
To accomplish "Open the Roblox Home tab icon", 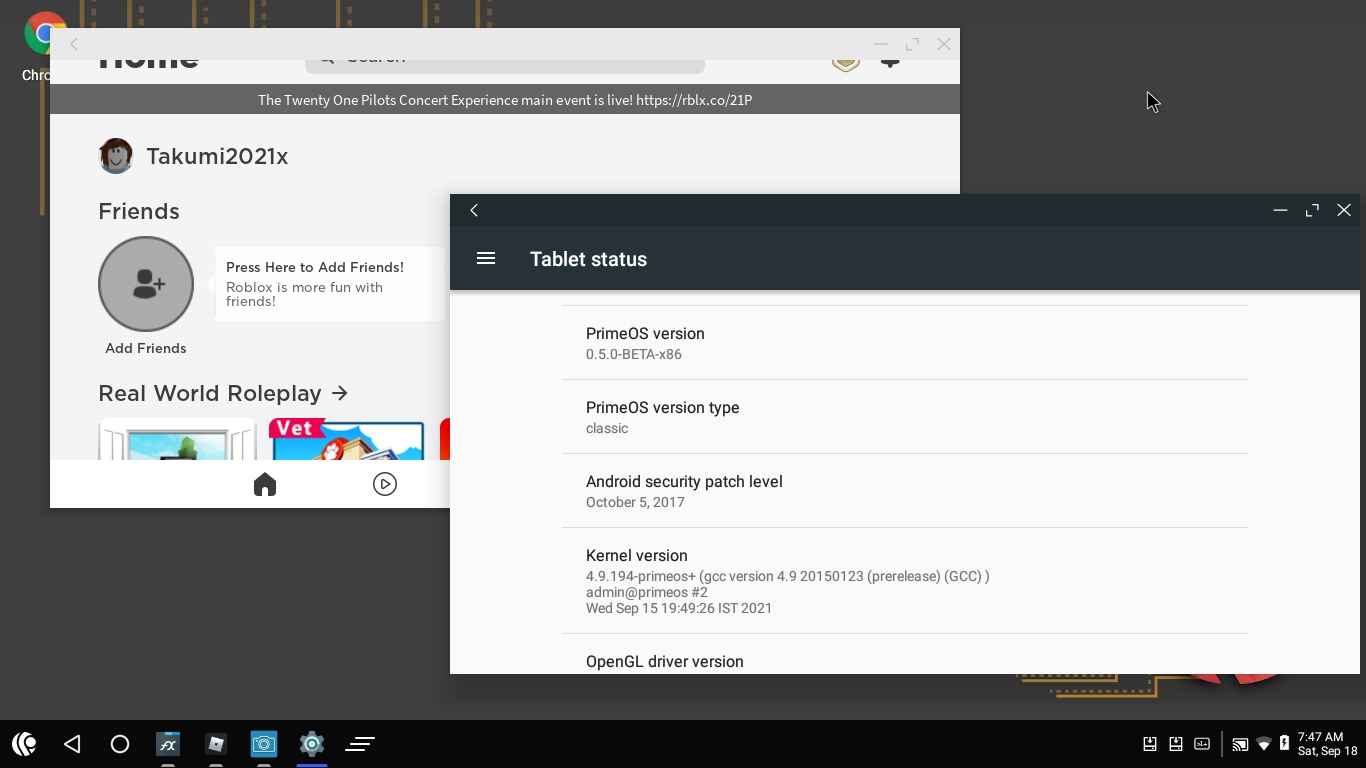I will 265,485.
